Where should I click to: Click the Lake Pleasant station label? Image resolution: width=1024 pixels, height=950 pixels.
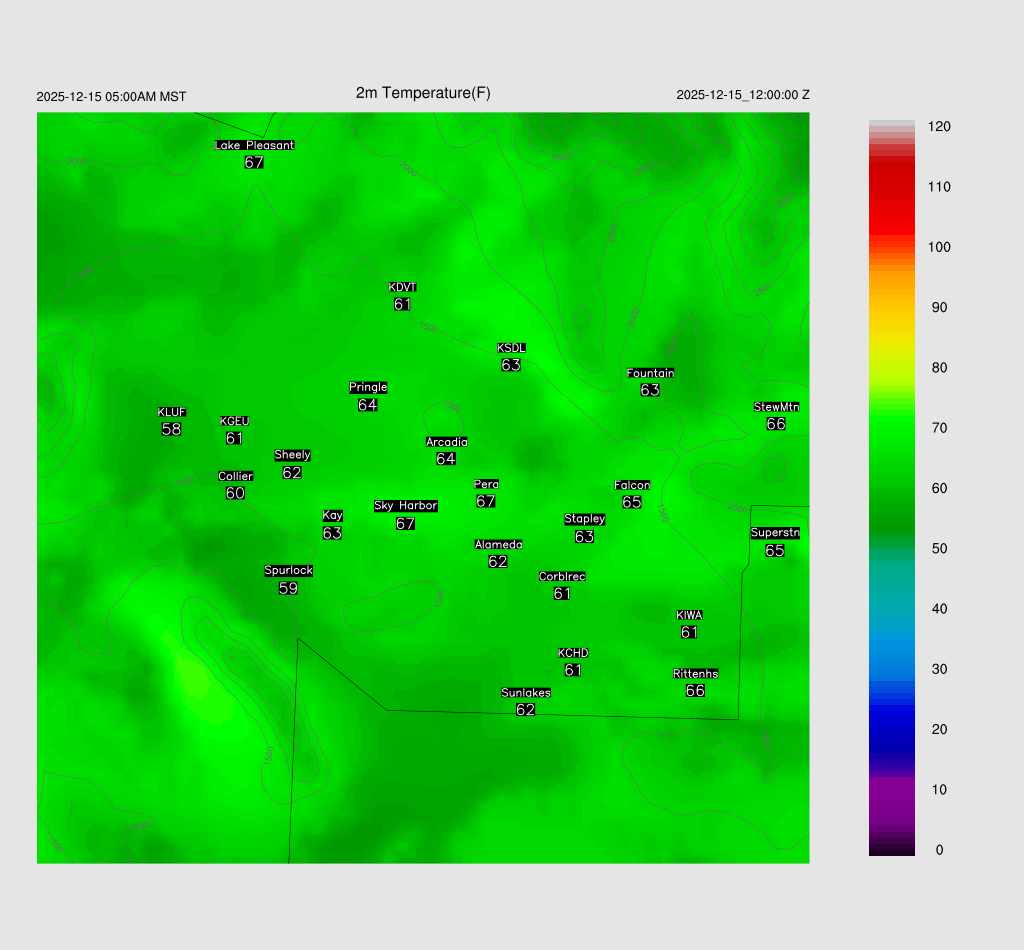tap(254, 145)
